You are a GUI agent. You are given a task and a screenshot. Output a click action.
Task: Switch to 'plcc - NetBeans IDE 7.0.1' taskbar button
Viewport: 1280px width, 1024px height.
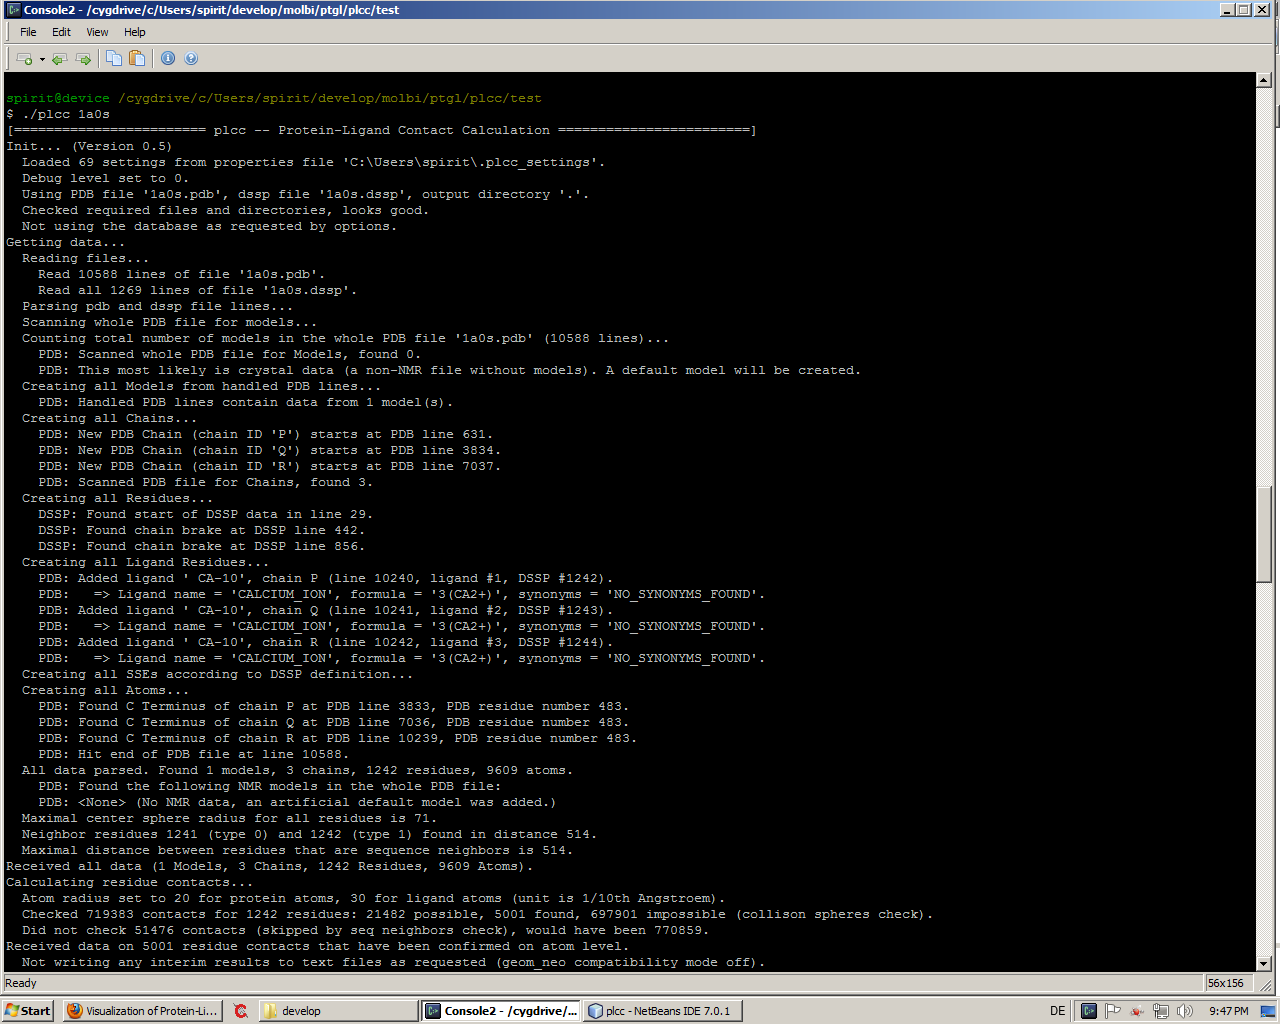coord(663,1011)
